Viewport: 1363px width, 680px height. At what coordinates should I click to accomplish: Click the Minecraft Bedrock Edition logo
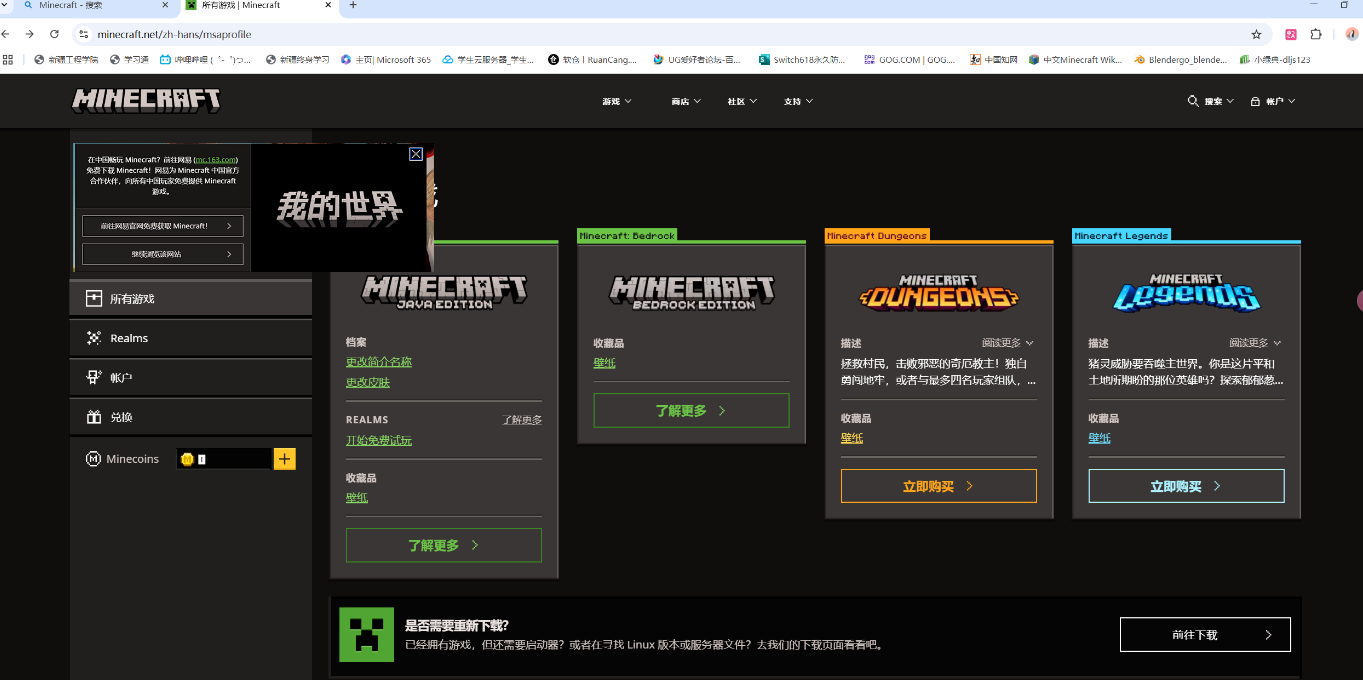(x=692, y=291)
